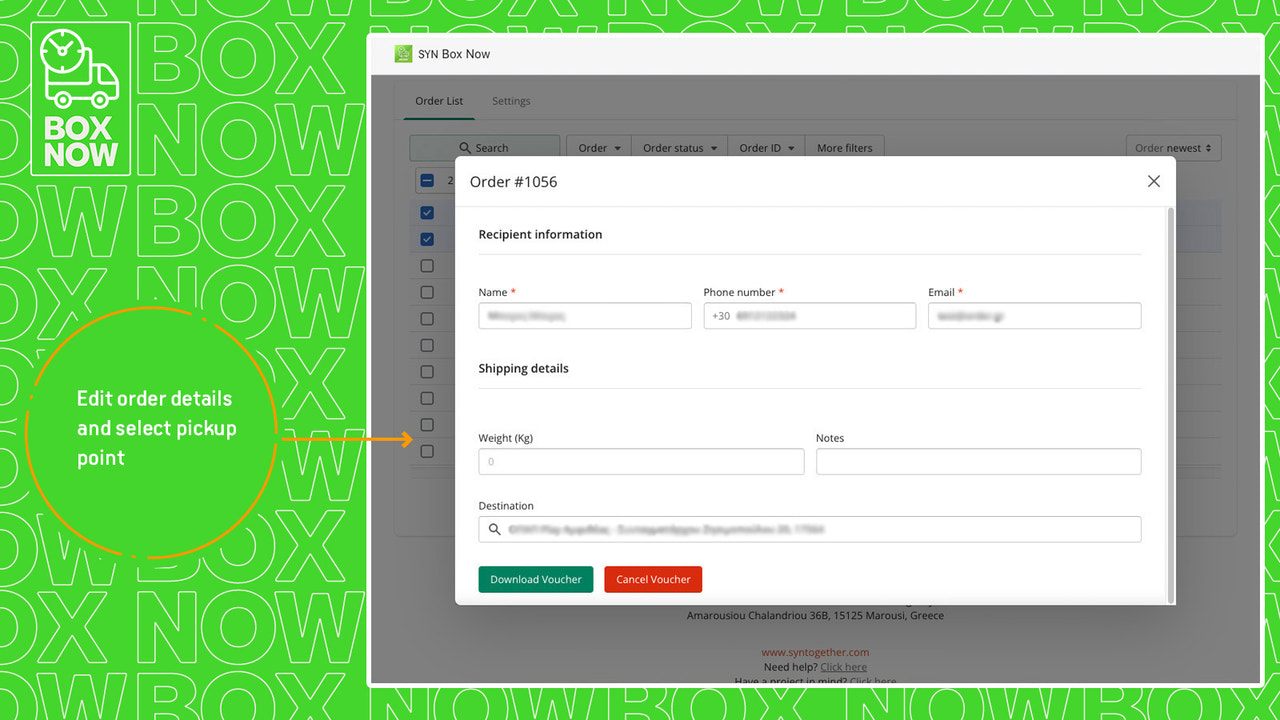This screenshot has width=1280, height=720.
Task: Open the Order dropdown
Action: click(x=598, y=147)
